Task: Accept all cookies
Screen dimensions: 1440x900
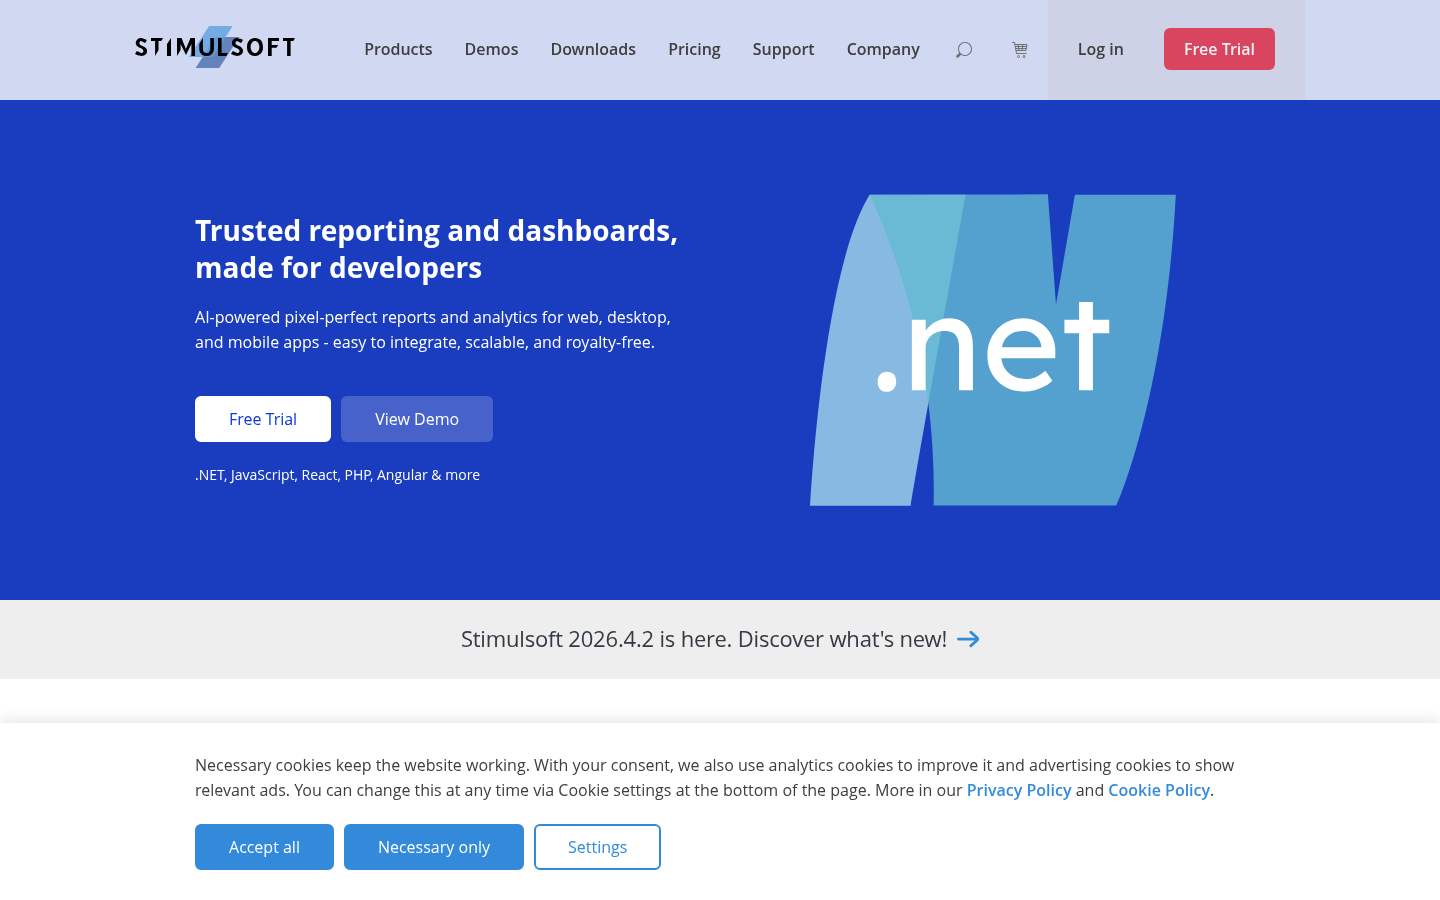Action: (x=264, y=847)
